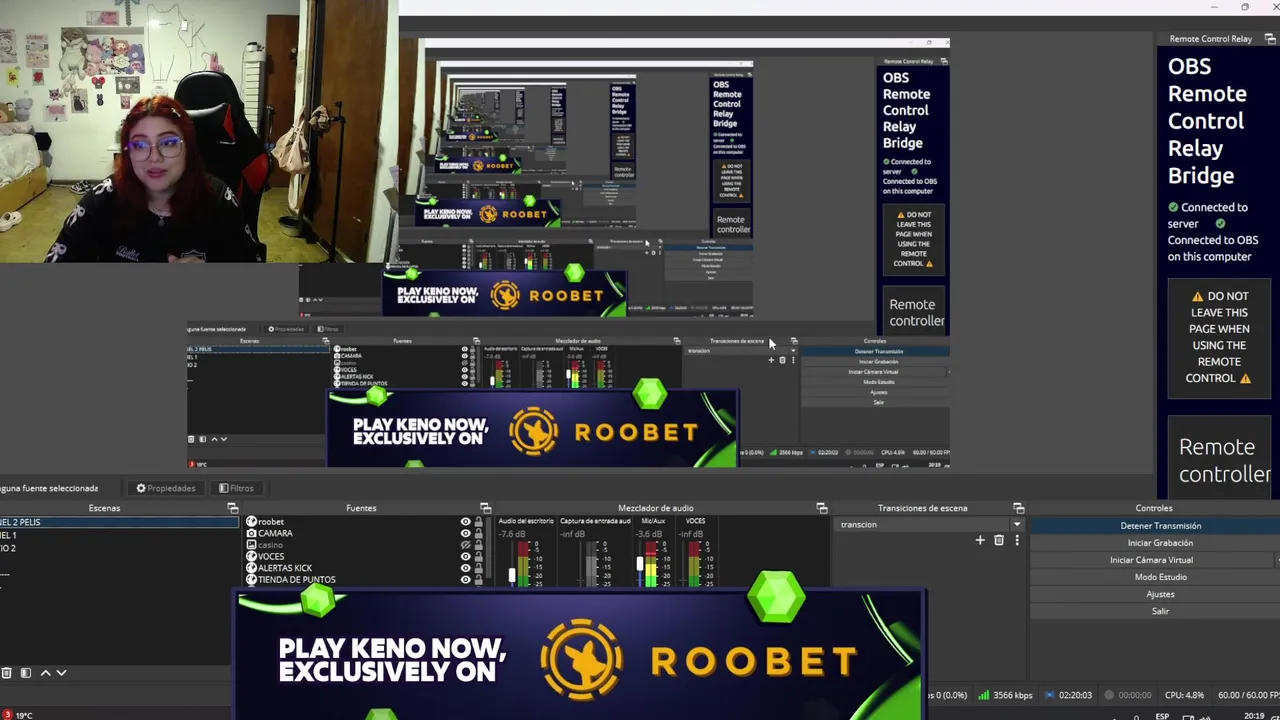Select the scene ending in '2 PELIS'
The height and width of the screenshot is (720, 1280).
[x=118, y=522]
